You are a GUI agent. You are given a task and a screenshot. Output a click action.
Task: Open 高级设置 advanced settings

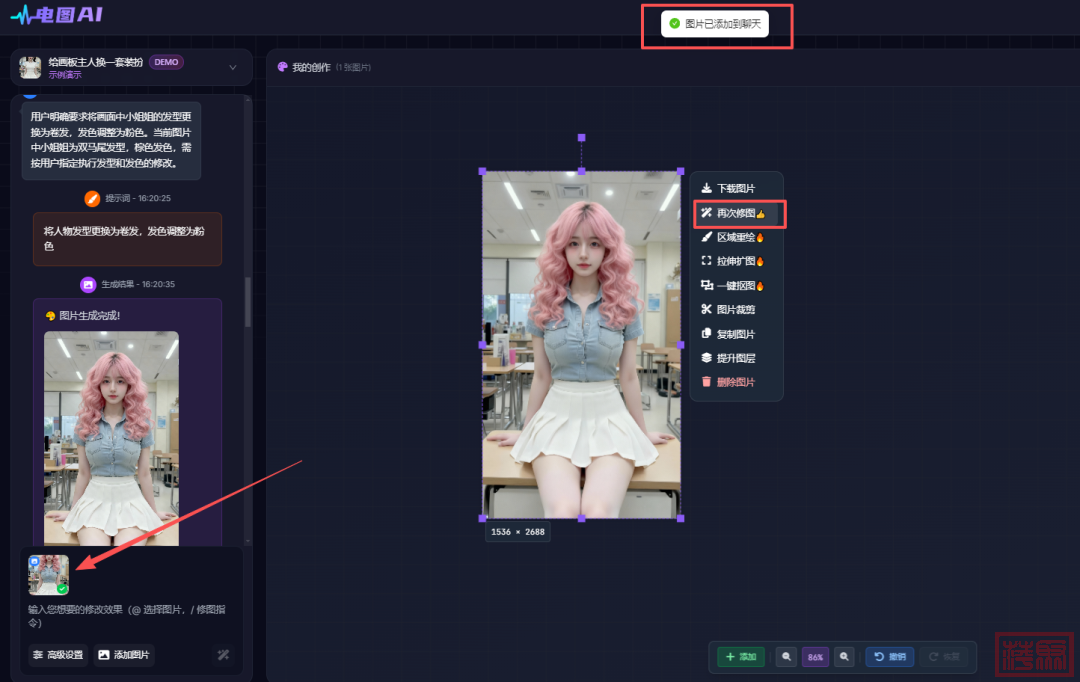point(58,655)
